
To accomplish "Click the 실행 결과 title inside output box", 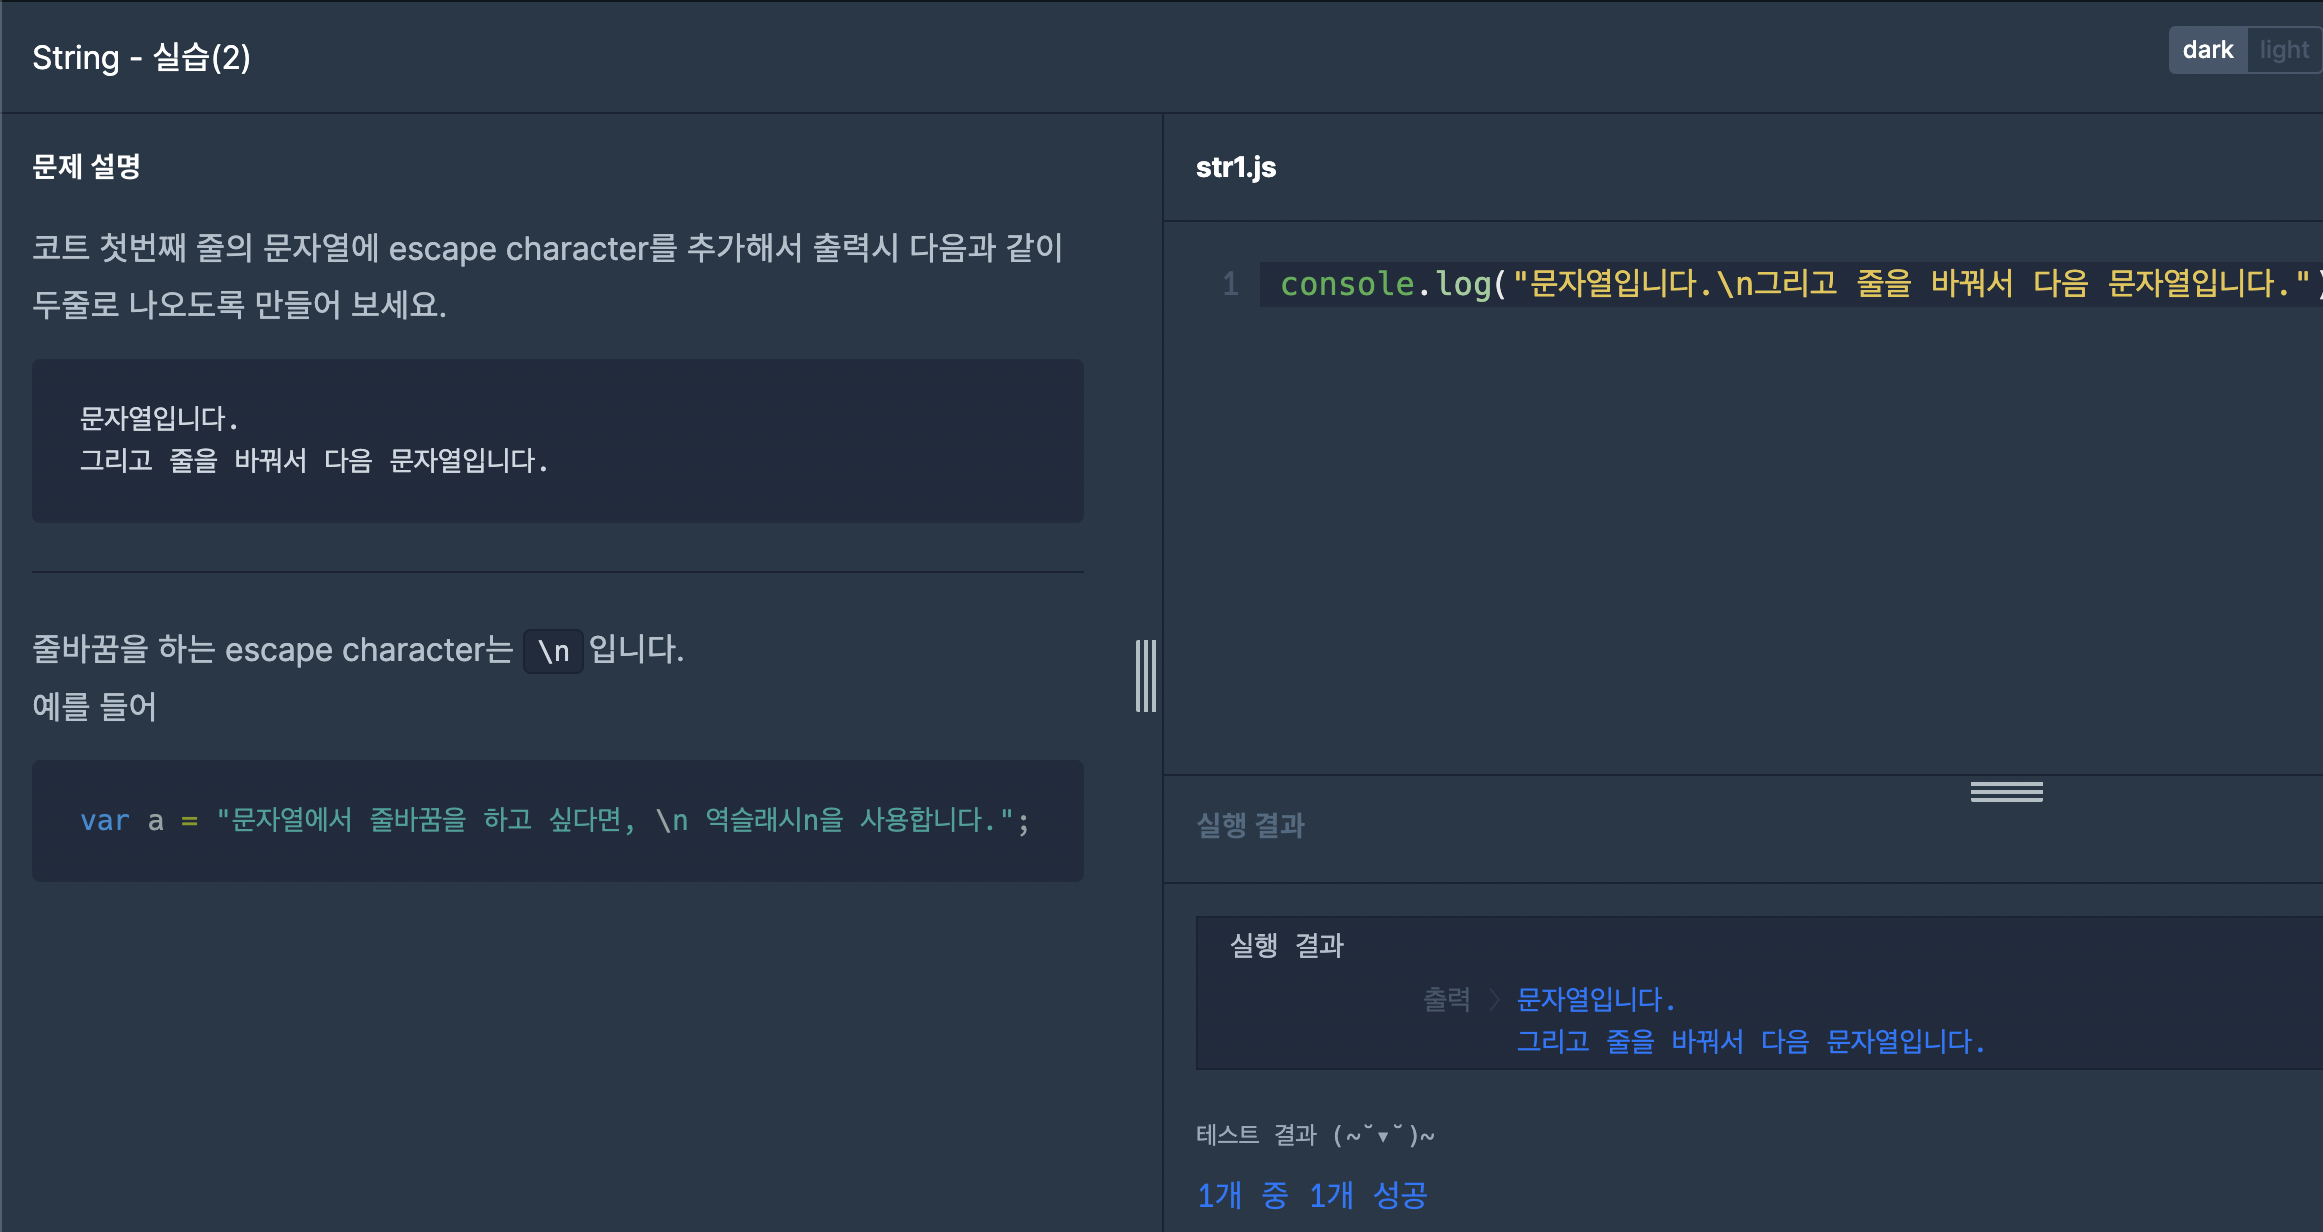I will [1287, 945].
